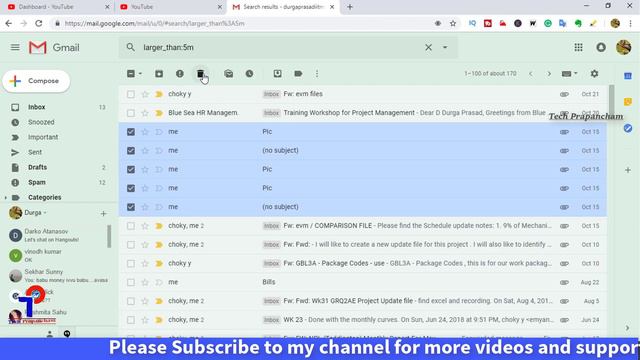Clear the search with the X icon
640x360 pixels.
[x=428, y=47]
